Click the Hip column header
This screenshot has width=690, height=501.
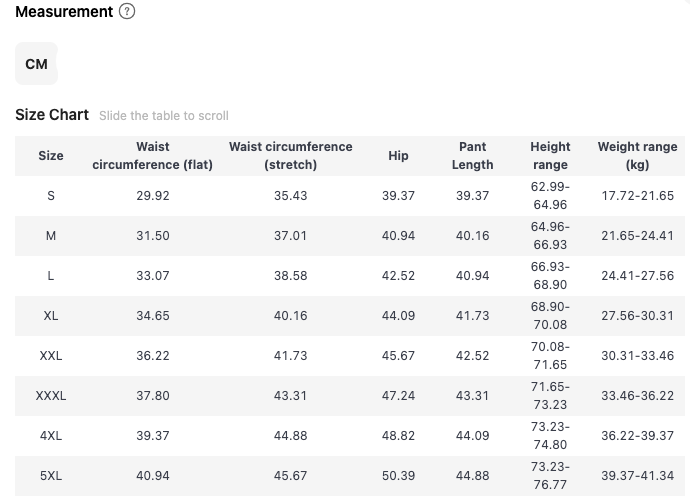point(398,155)
